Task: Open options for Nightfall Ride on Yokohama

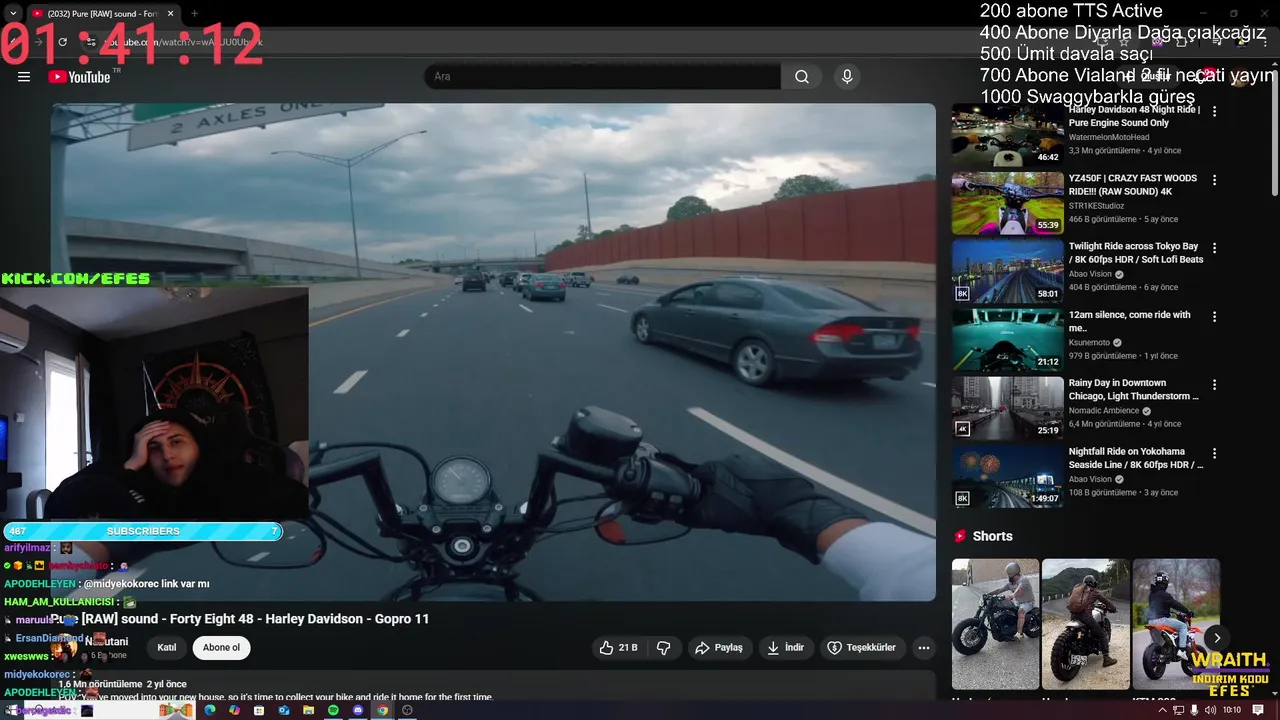Action: (x=1215, y=453)
